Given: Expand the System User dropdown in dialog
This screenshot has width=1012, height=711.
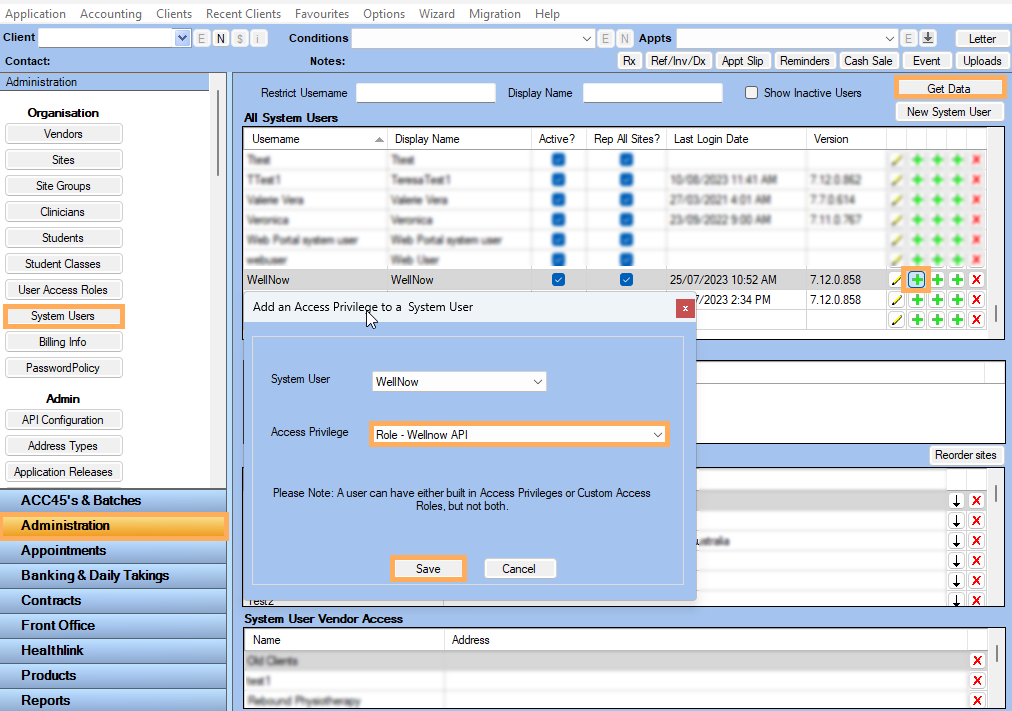Looking at the screenshot, I should tap(537, 381).
